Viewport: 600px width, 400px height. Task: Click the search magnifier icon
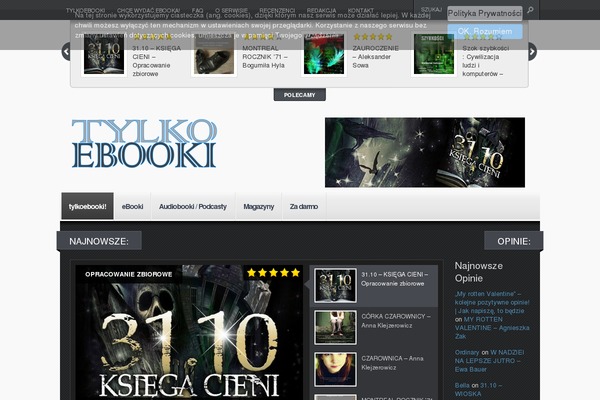(x=530, y=10)
